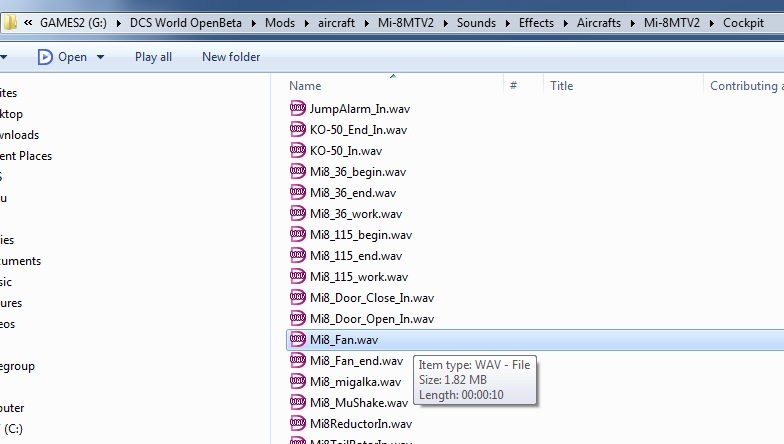Click the Mi8_36_begin.wav file icon

[298, 171]
